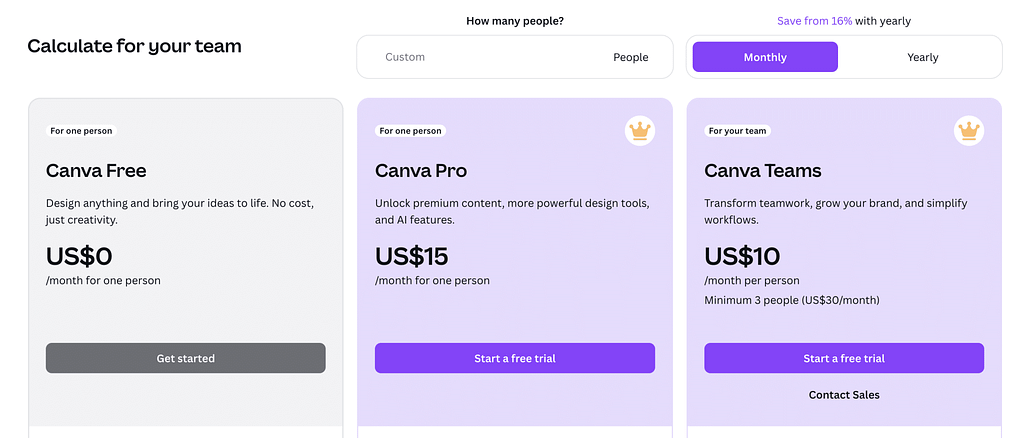Click the People label in count box
Viewport: 1024px width, 438px height.
(x=630, y=57)
